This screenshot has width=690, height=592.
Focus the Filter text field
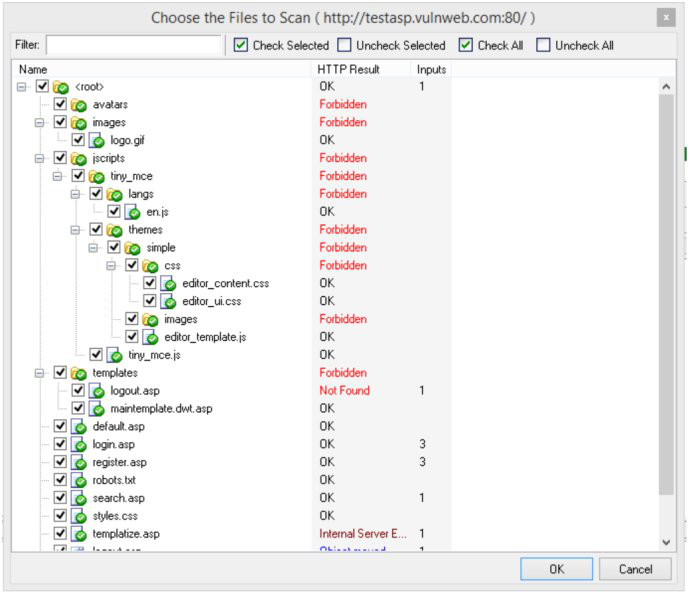click(x=133, y=45)
